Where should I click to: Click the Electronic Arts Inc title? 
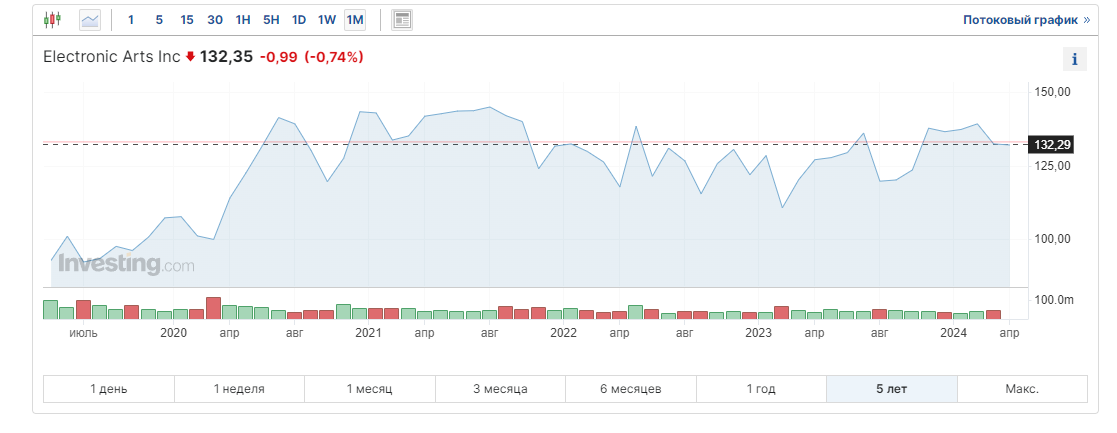112,57
